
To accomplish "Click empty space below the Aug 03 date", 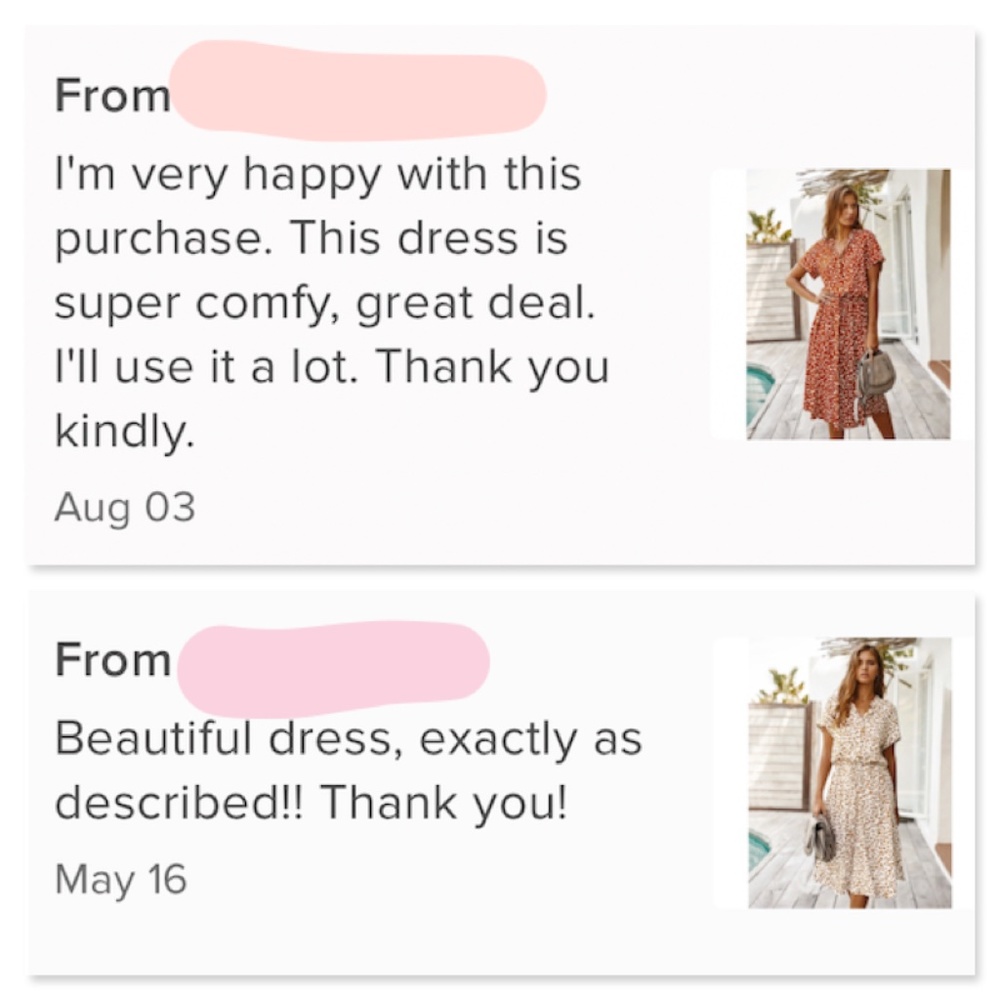I will [400, 545].
